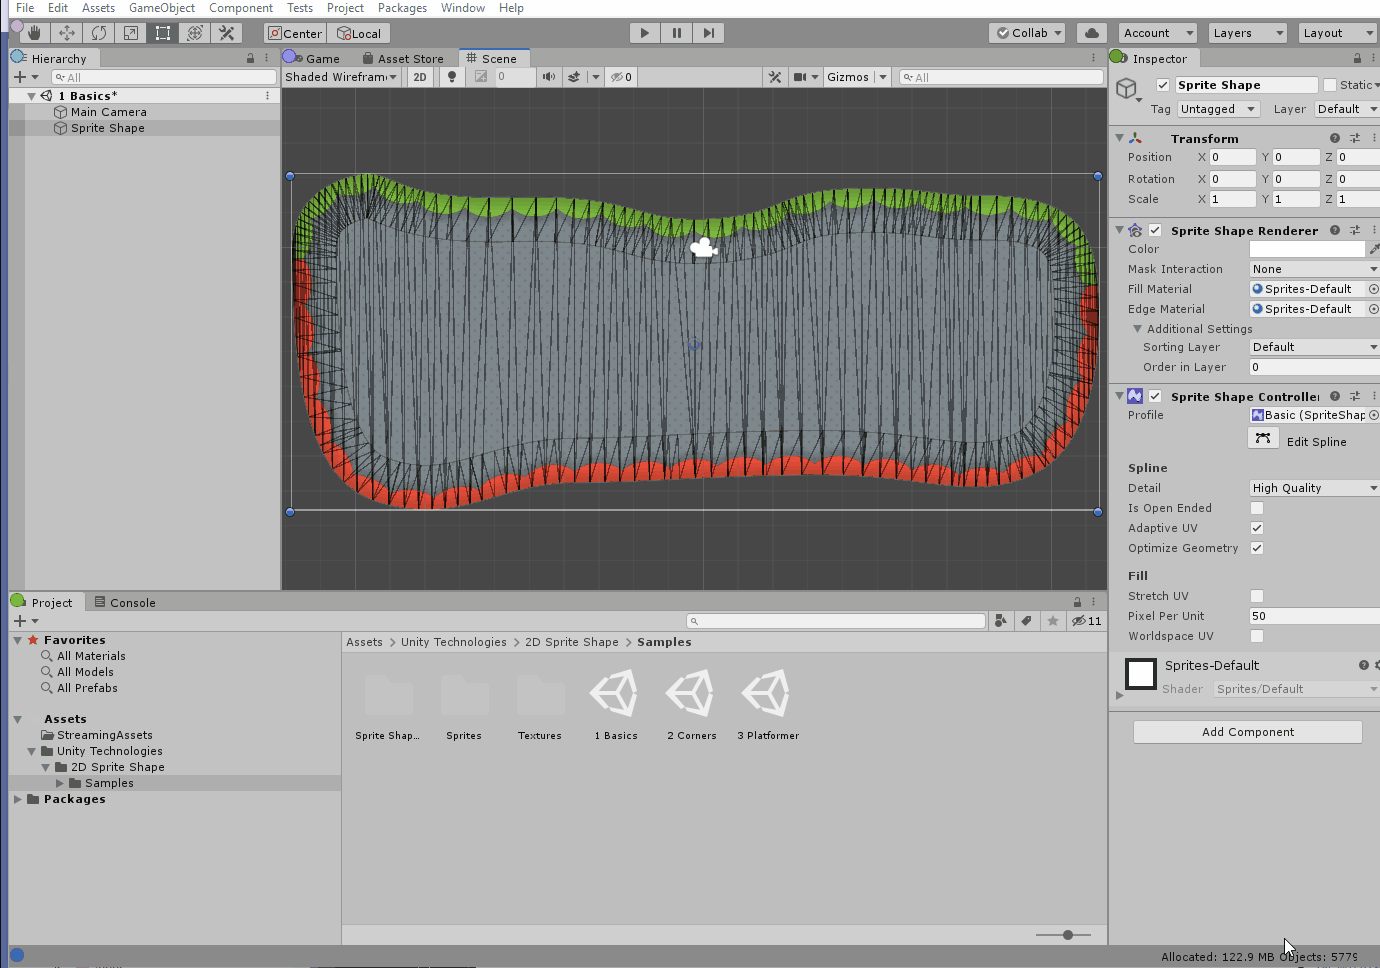The image size is (1380, 968).
Task: Toggle scene audio with the speaker icon
Action: 548,76
